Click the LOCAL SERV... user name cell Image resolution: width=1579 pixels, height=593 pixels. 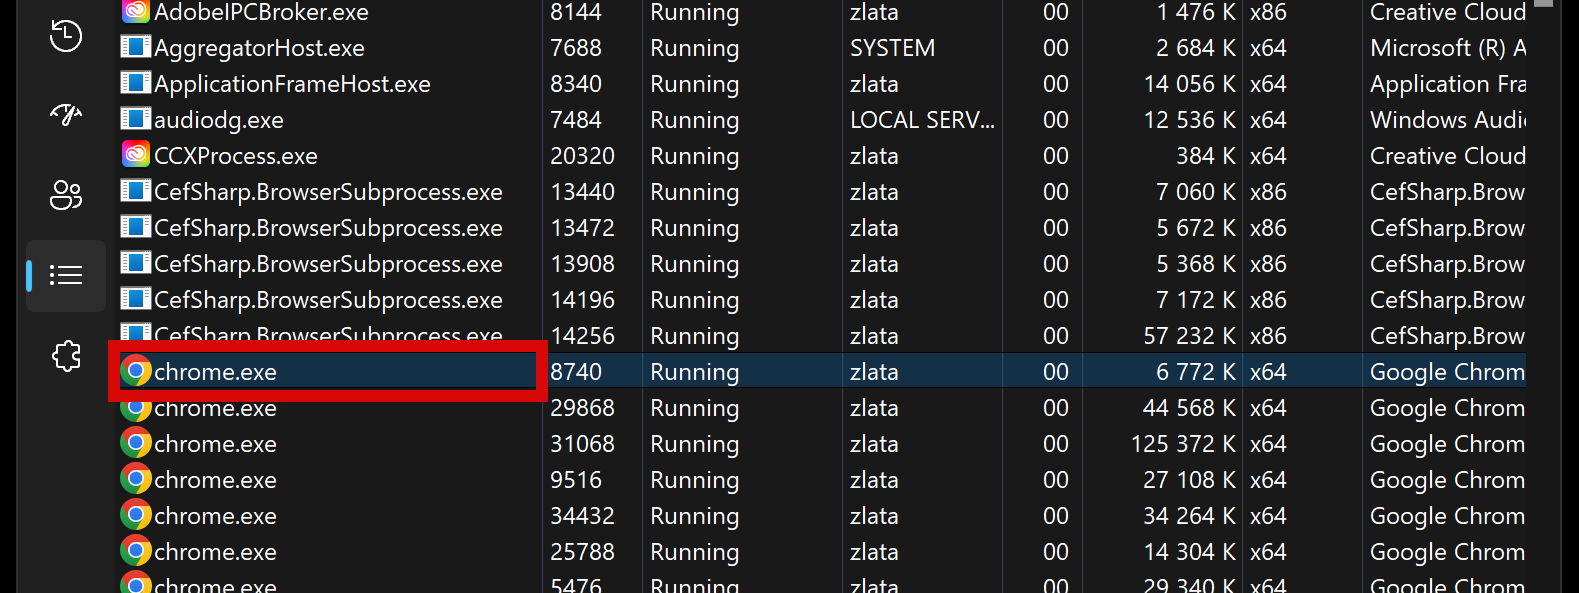point(921,120)
